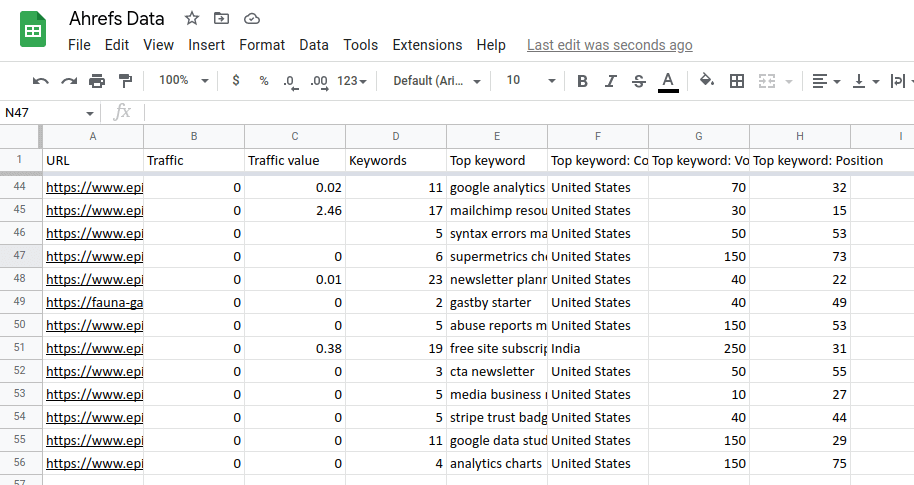This screenshot has height=485, width=914.
Task: Click the Name box showing N47
Action: tap(42, 113)
